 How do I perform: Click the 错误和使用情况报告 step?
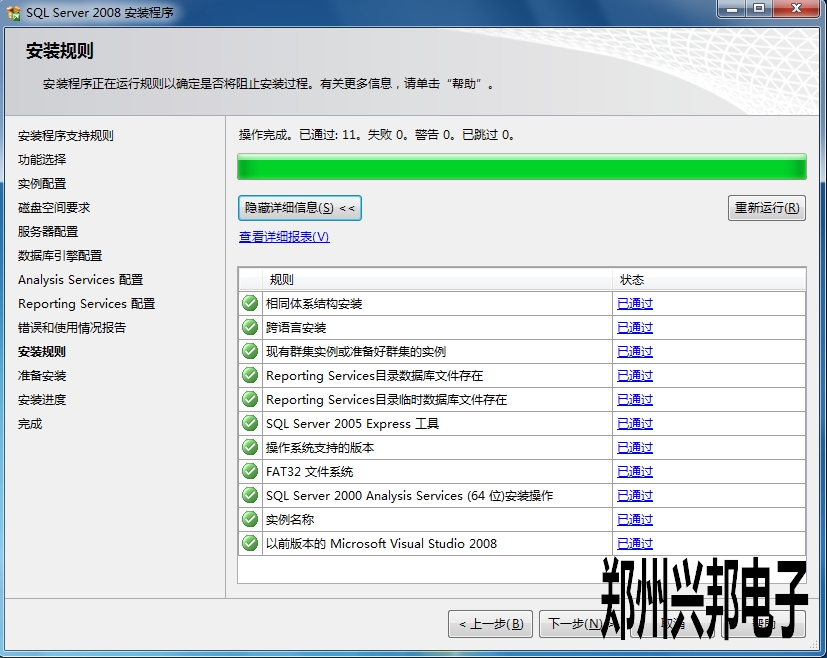(72, 327)
